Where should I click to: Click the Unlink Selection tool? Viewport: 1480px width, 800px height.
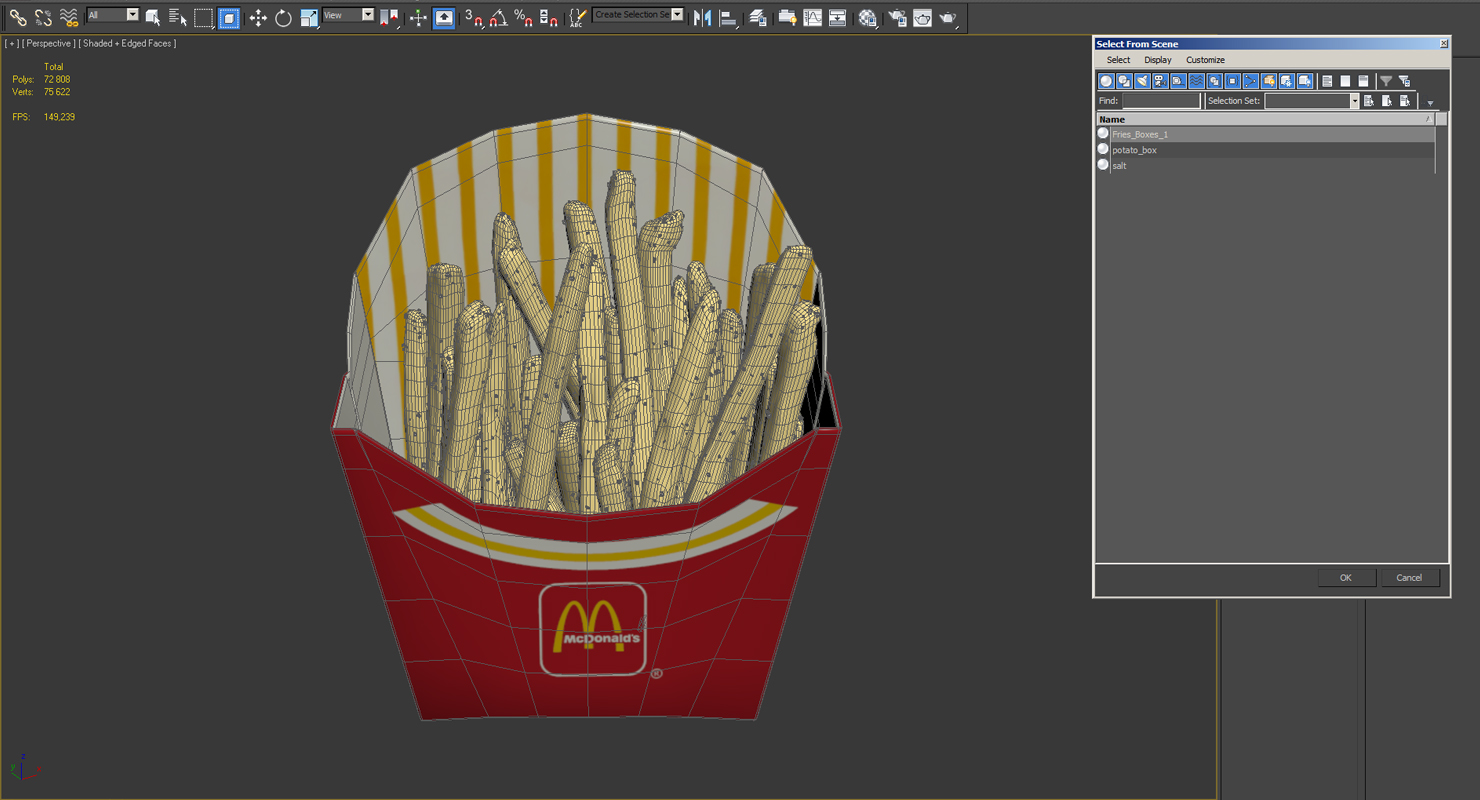(43, 17)
